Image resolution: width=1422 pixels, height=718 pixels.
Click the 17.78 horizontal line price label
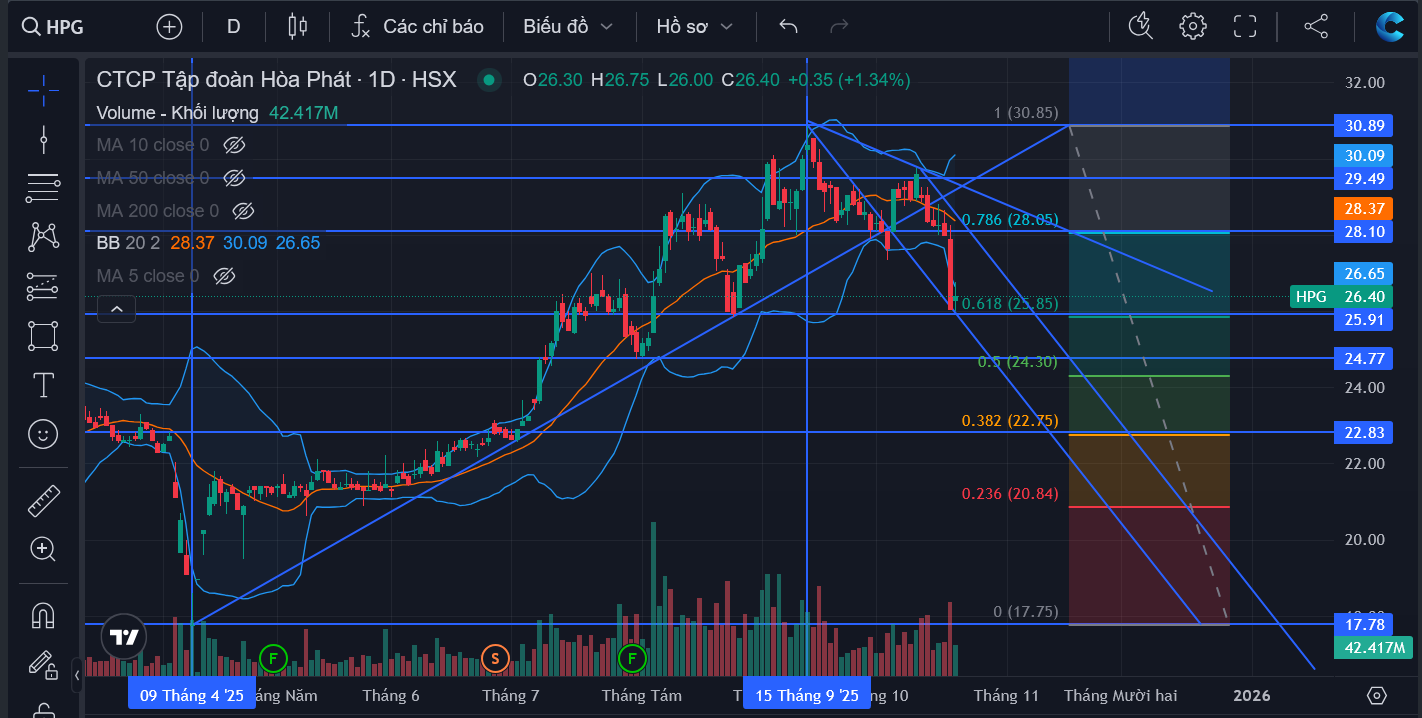click(1364, 624)
